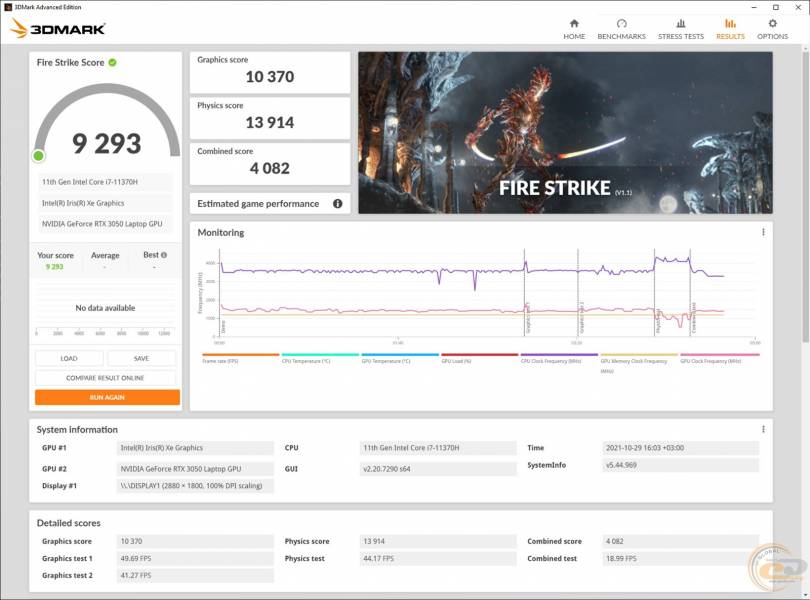
Task: Toggle the GPU Load (%) legend series
Action: coord(480,358)
